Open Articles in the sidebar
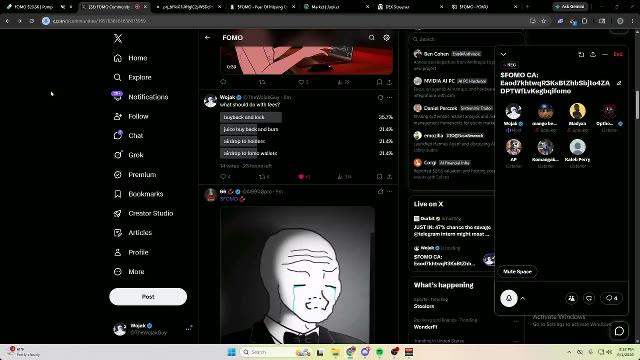 (x=133, y=233)
